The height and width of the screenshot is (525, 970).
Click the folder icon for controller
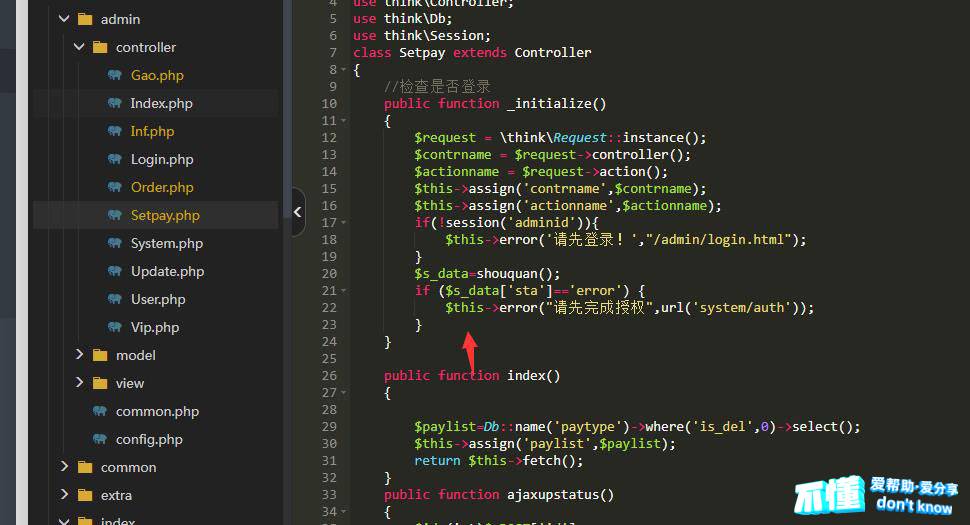click(x=99, y=47)
